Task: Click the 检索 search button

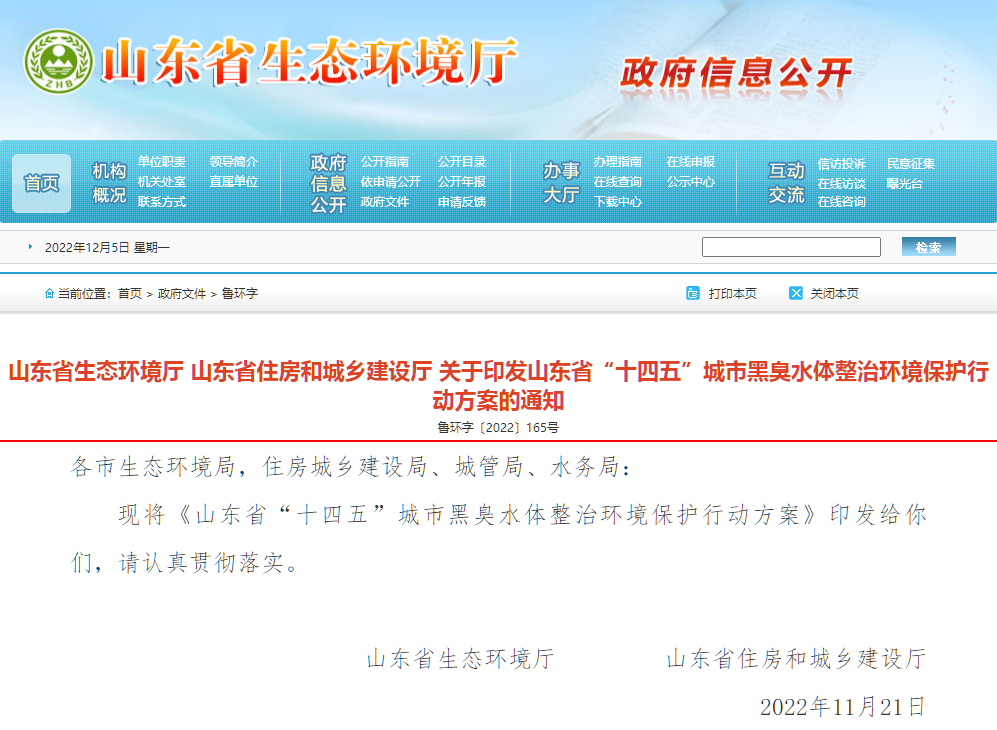Action: (x=928, y=245)
